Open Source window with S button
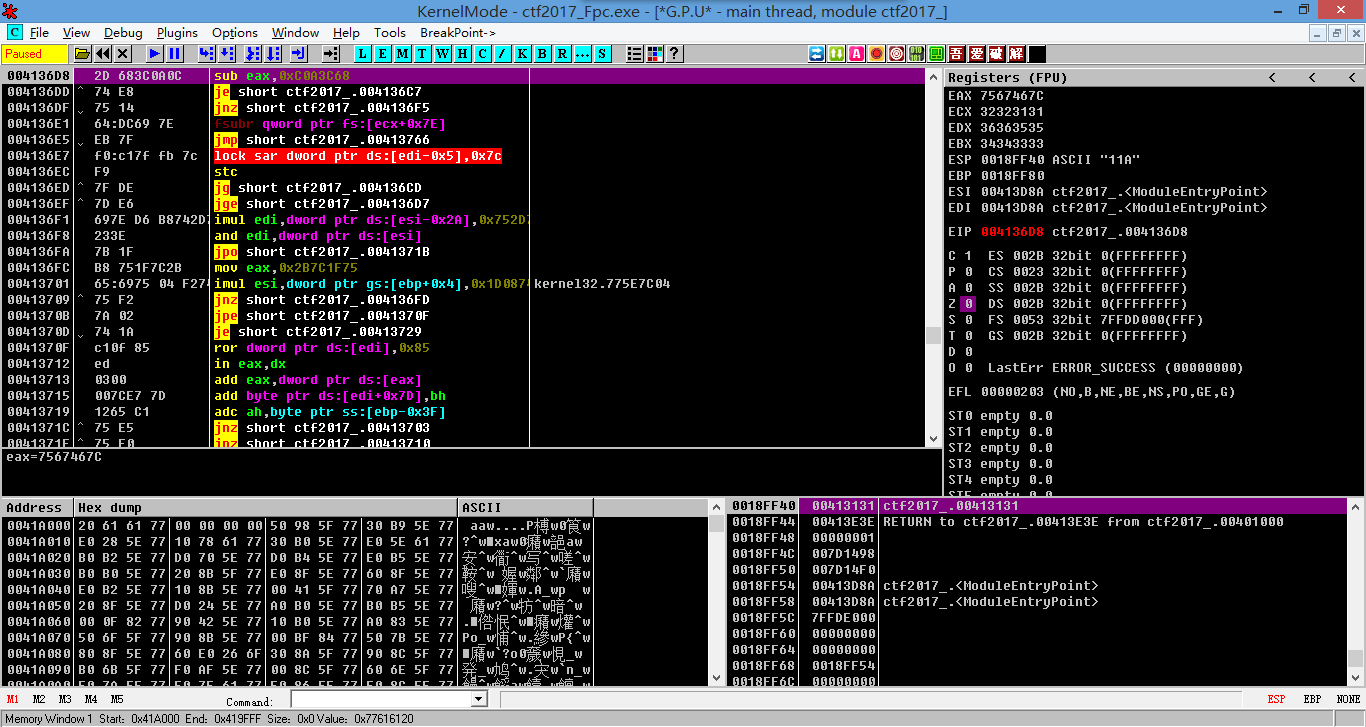Image resolution: width=1366 pixels, height=727 pixels. (x=601, y=53)
